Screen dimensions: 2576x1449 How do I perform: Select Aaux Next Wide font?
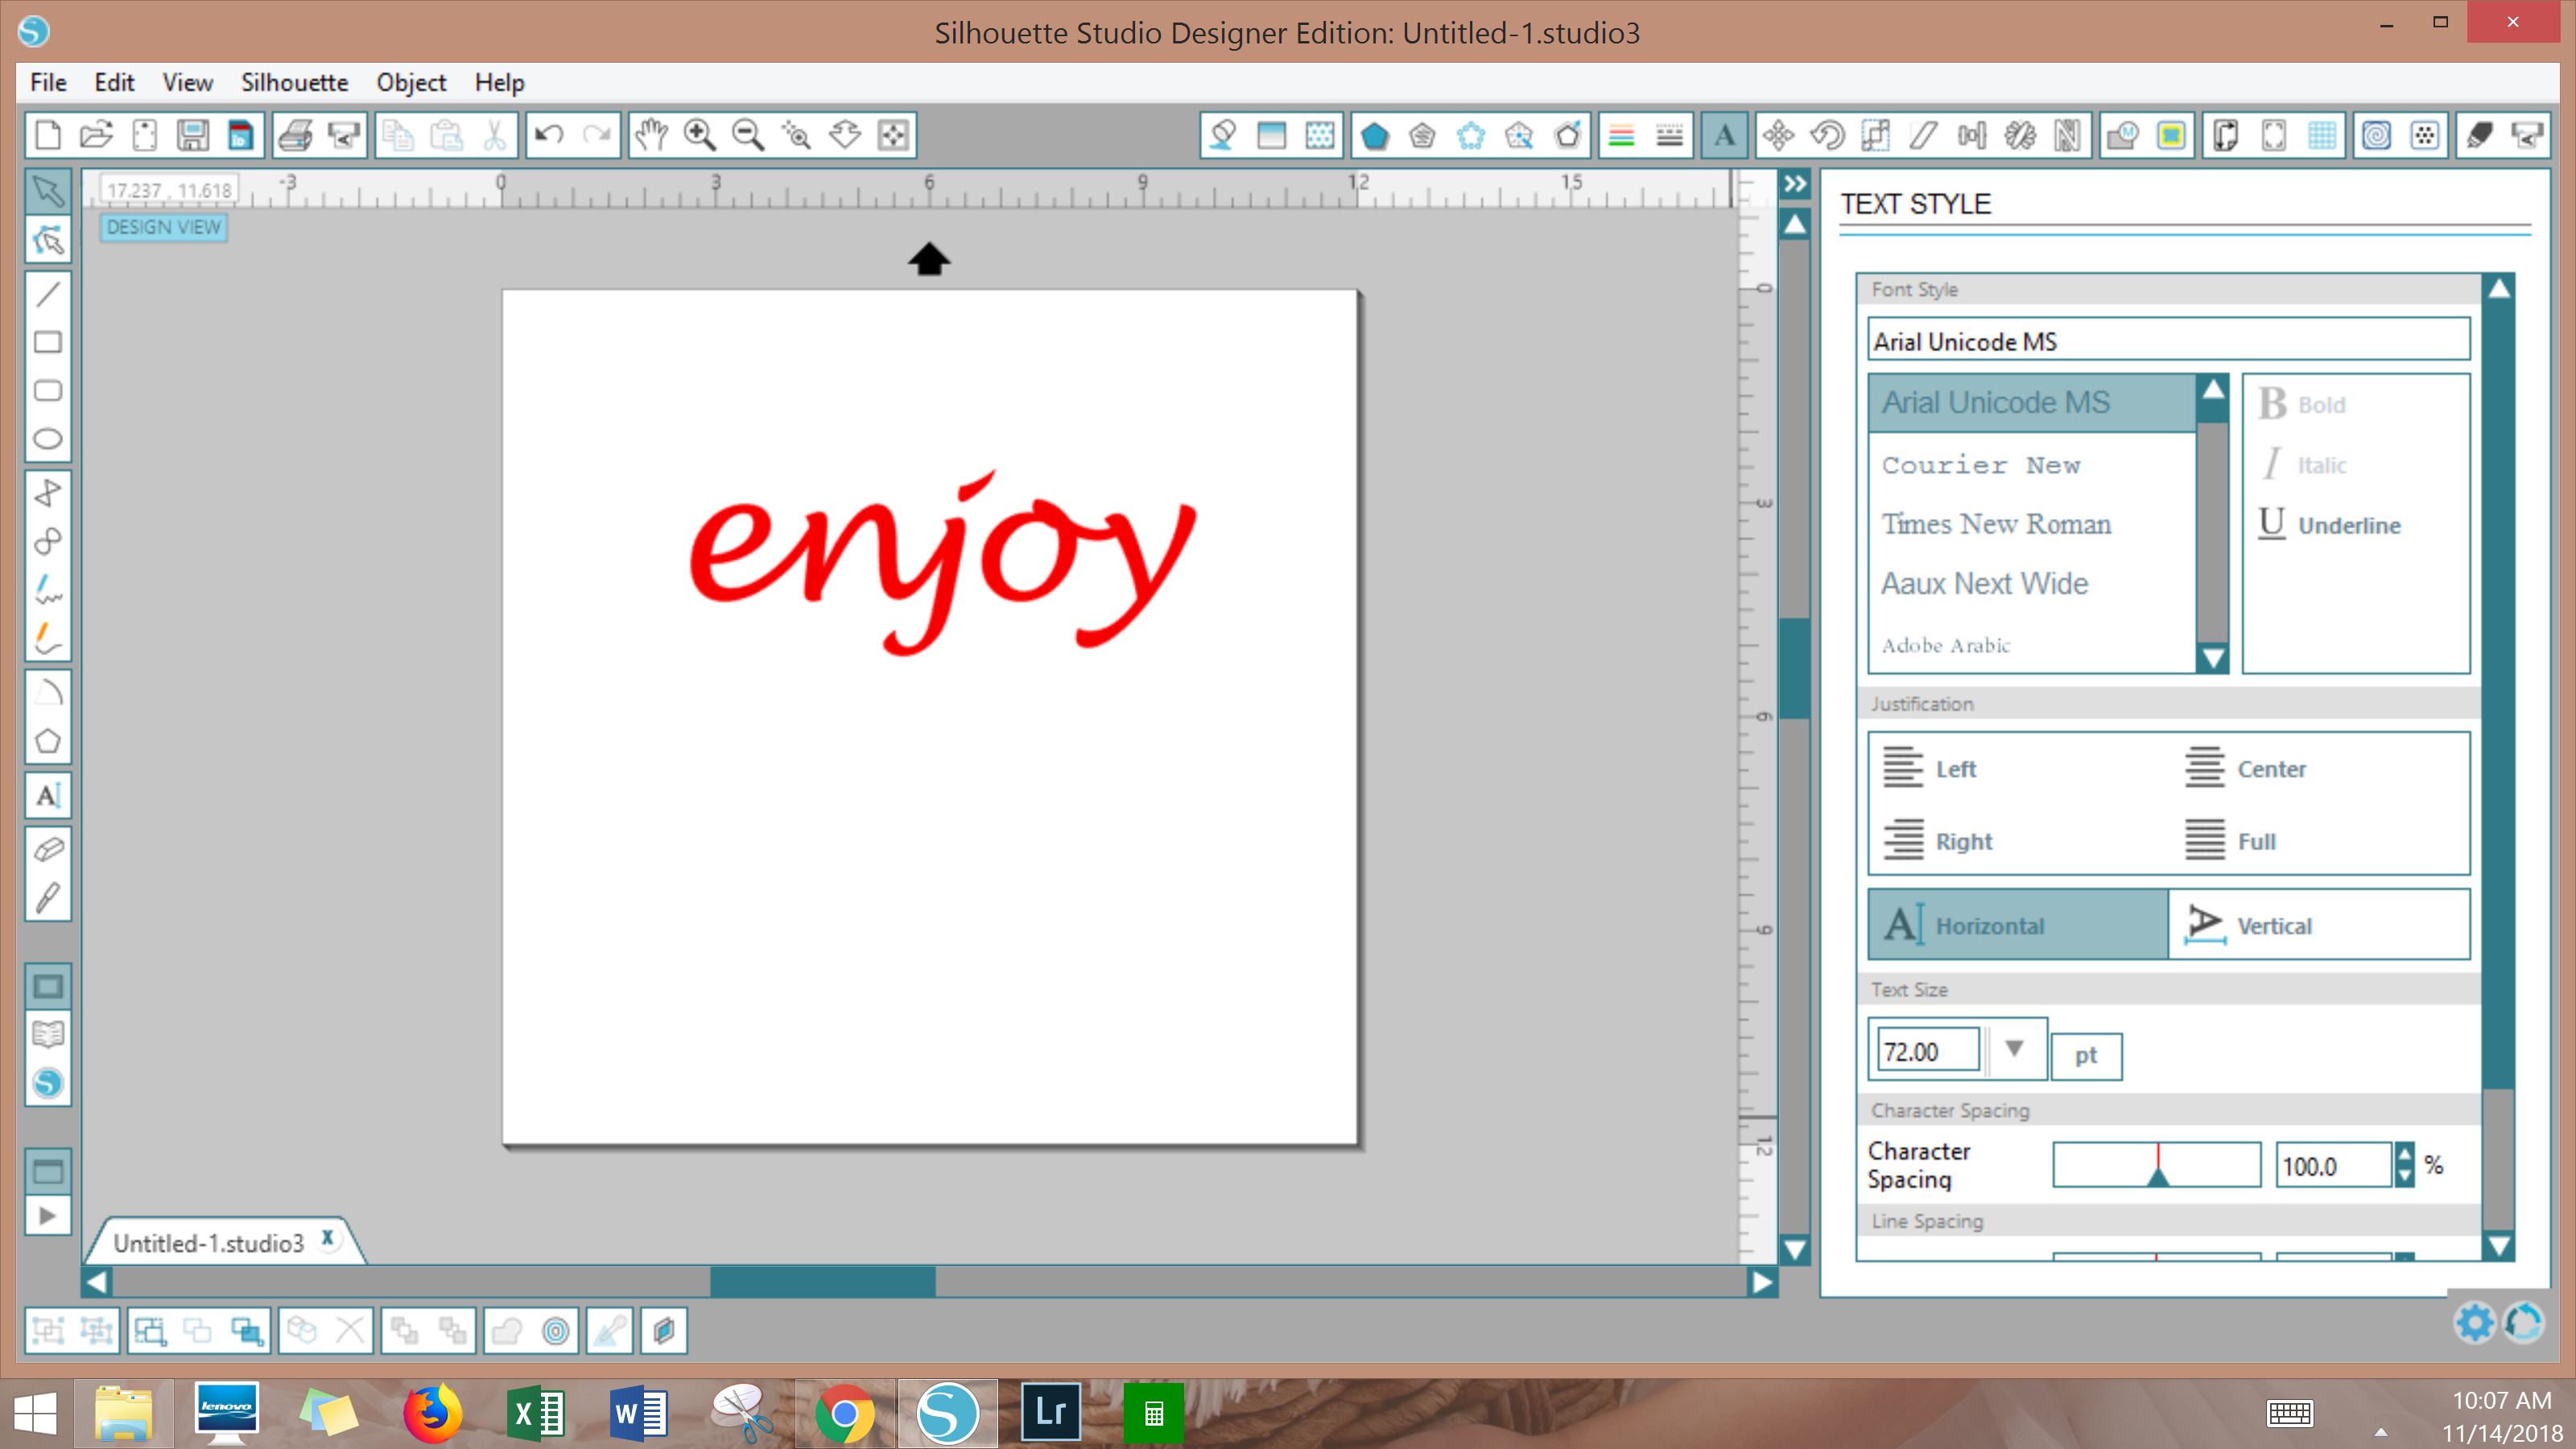[2032, 583]
